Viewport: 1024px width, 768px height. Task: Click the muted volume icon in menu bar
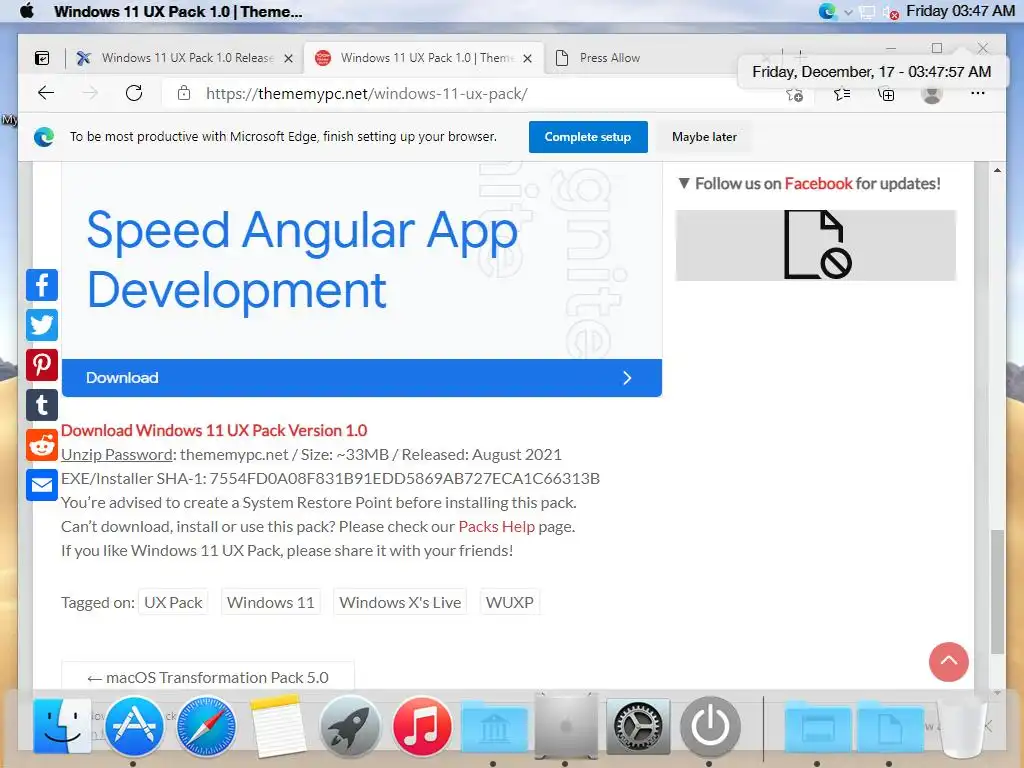pos(890,12)
